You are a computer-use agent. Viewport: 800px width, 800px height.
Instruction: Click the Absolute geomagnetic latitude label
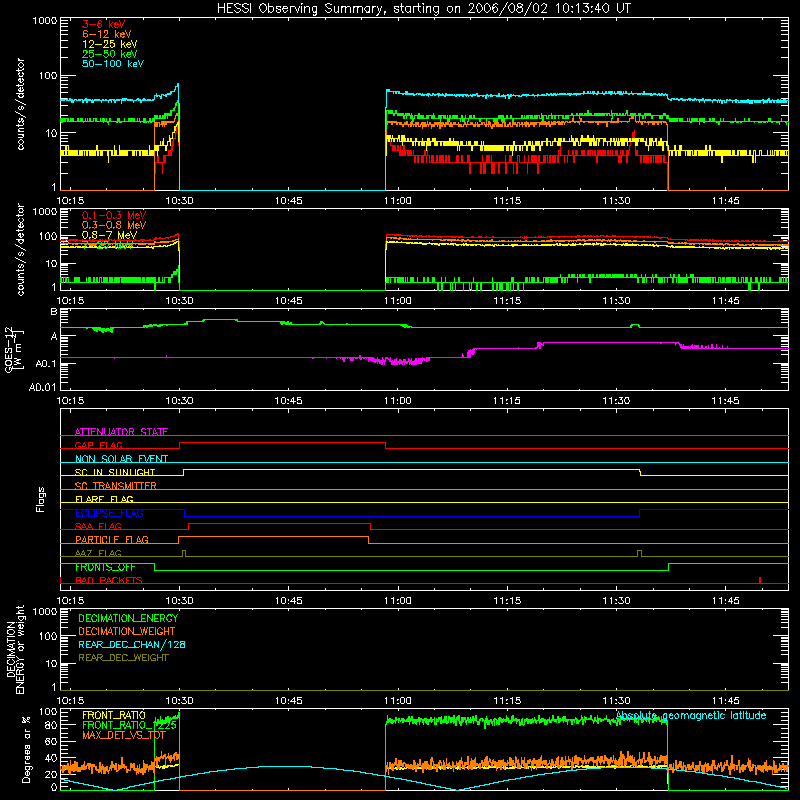(x=691, y=716)
